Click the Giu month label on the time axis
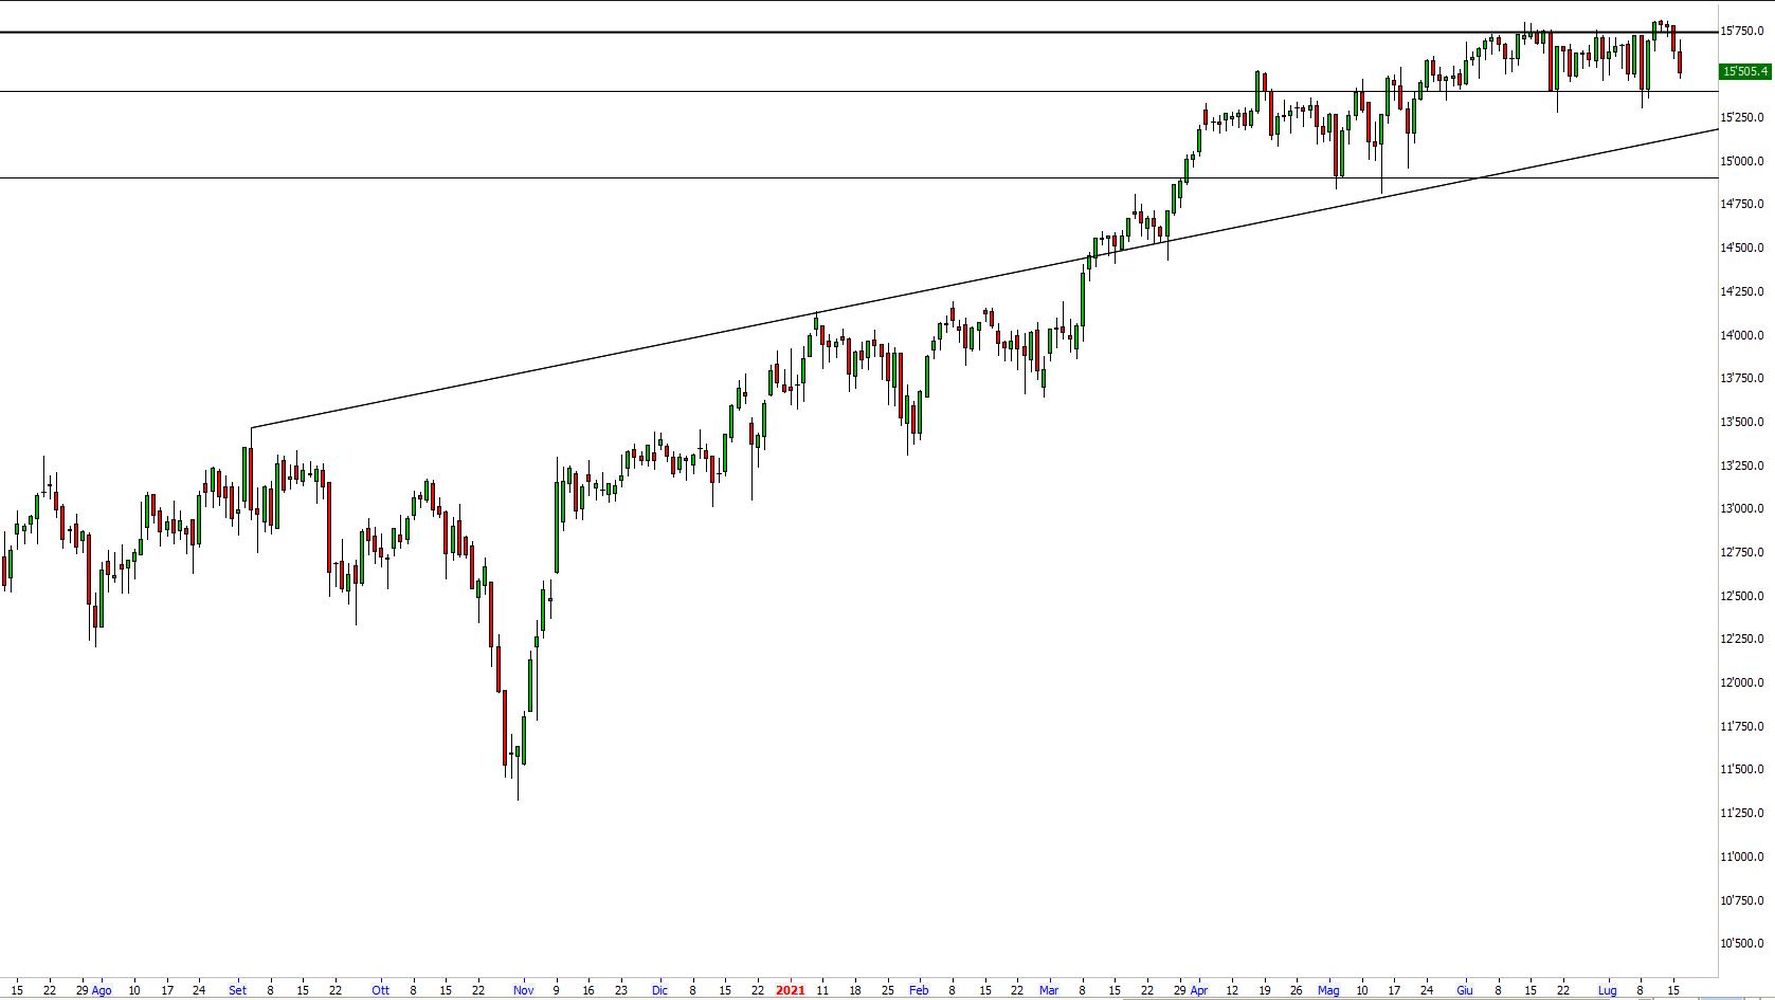This screenshot has width=1775, height=1000. tap(1464, 990)
